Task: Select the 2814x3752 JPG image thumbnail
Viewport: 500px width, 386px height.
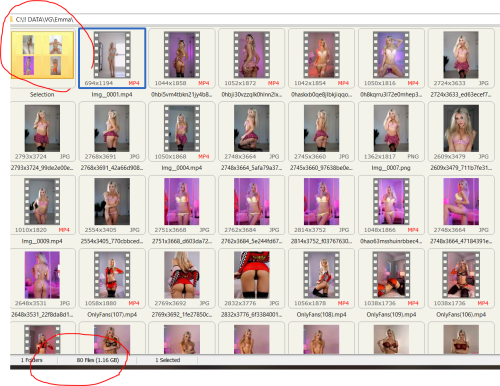Action: pyautogui.click(x=321, y=202)
